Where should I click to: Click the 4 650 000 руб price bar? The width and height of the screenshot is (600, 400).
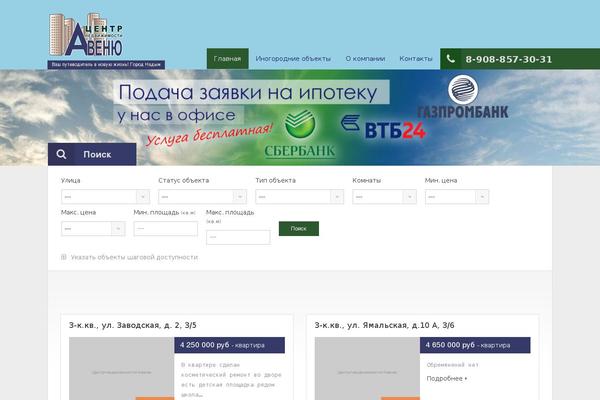(x=475, y=345)
